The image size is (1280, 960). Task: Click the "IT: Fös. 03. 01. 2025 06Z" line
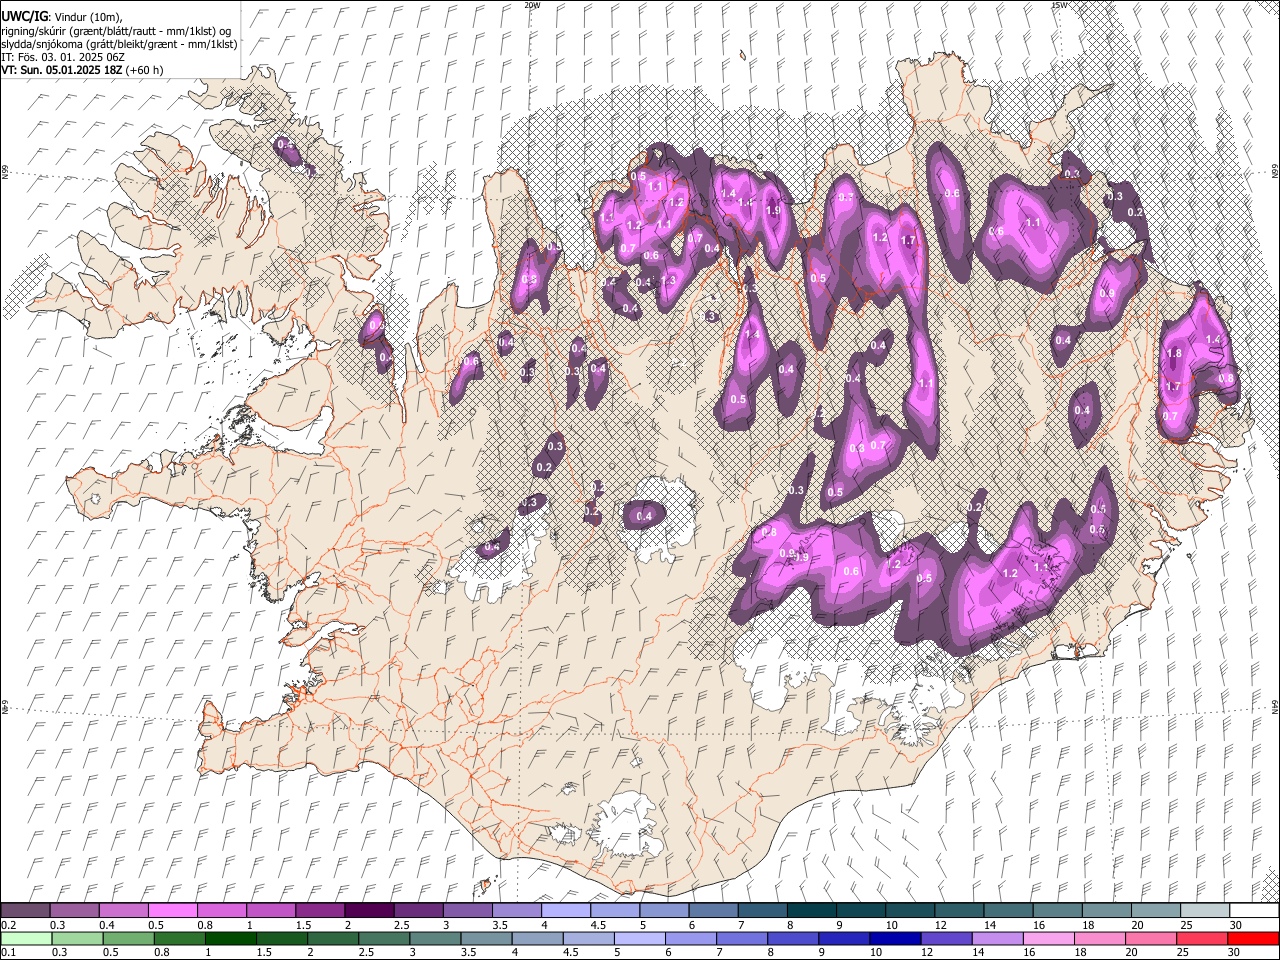(63, 57)
